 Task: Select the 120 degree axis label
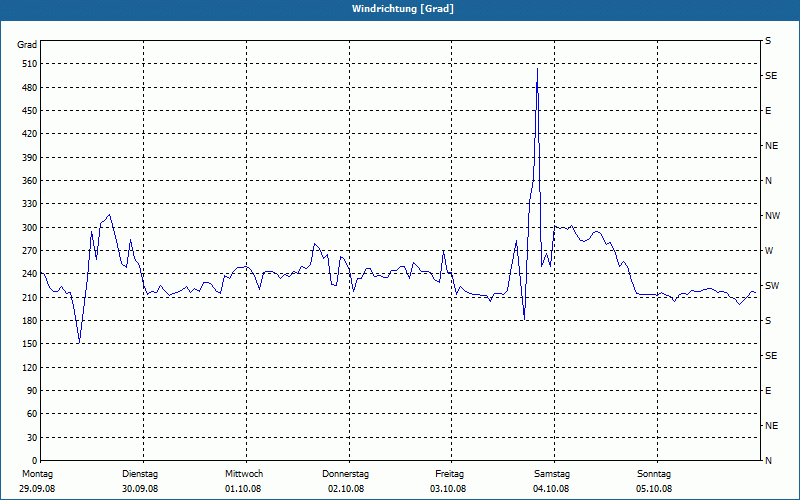point(31,367)
